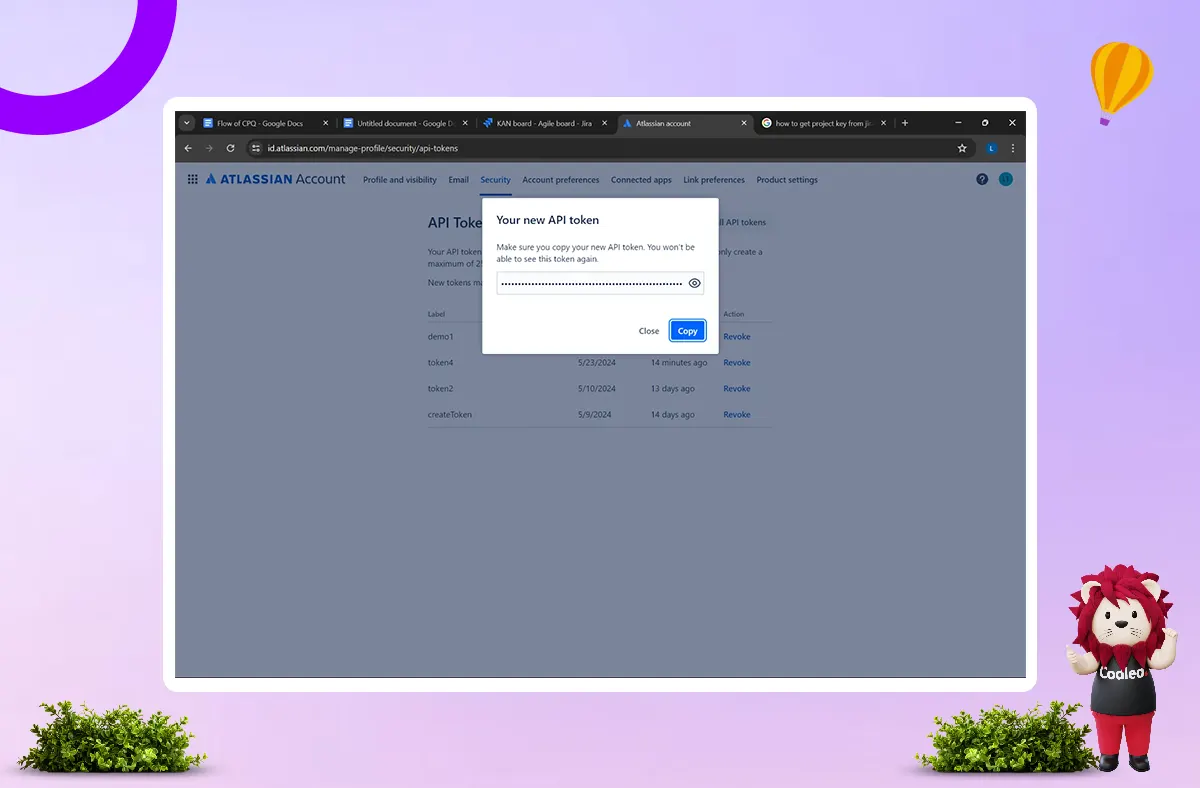The image size is (1200, 788).
Task: Click the Label column header
Action: coord(436,314)
